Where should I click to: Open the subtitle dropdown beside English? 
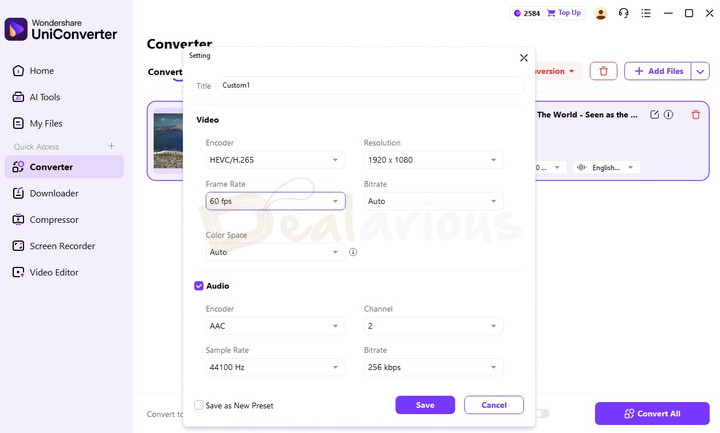(x=549, y=168)
